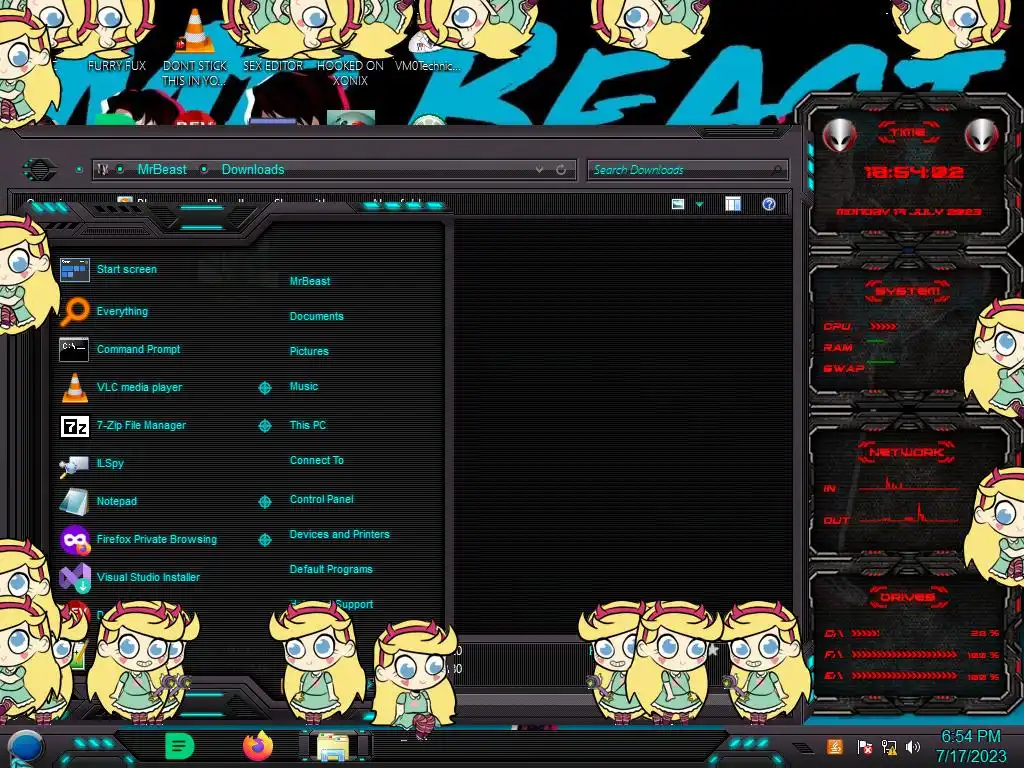Viewport: 1024px width, 768px height.
Task: Open Explorer help button
Action: 769,204
